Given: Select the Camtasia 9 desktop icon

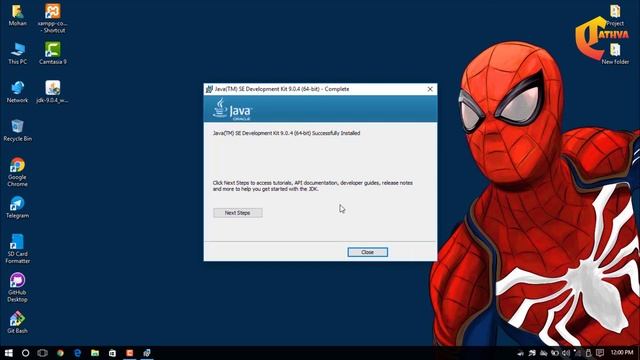Looking at the screenshot, I should [53, 53].
